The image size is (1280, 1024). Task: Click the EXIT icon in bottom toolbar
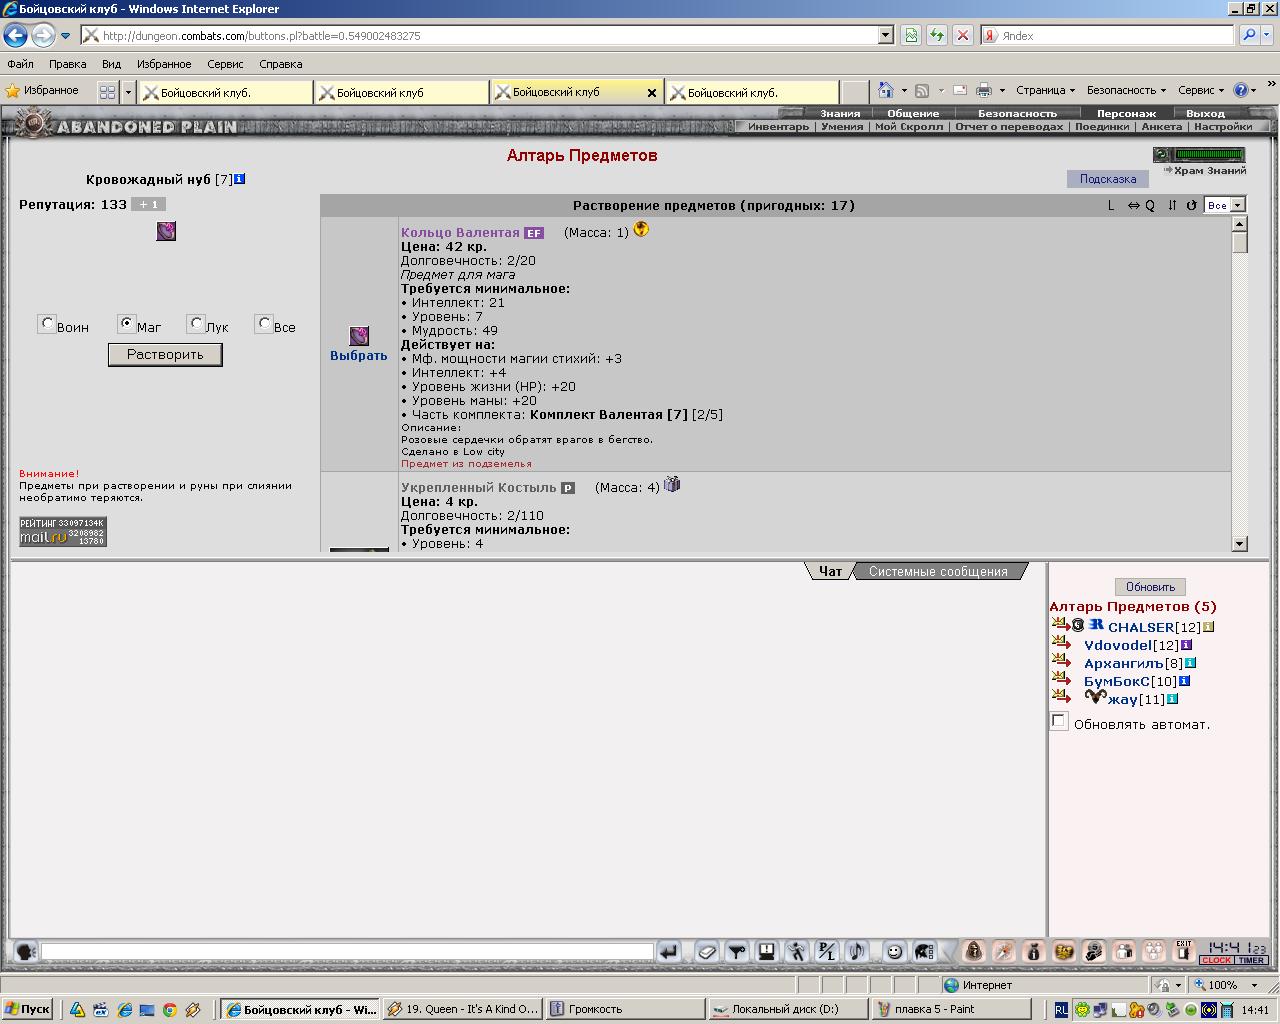(1185, 951)
